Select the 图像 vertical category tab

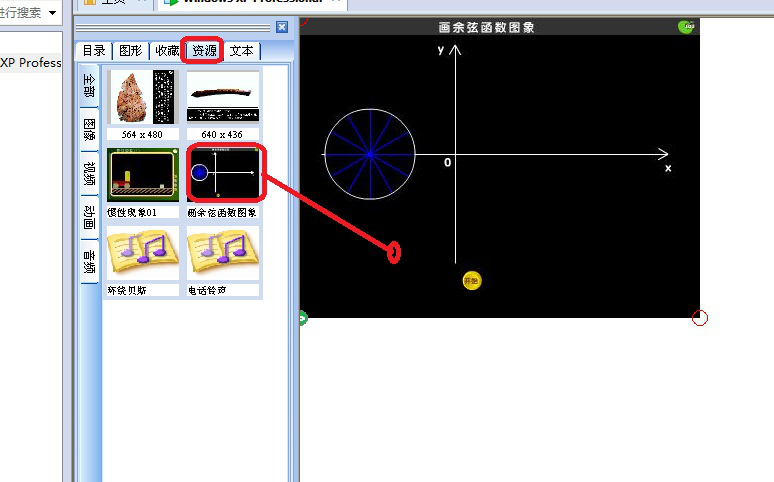tap(89, 129)
